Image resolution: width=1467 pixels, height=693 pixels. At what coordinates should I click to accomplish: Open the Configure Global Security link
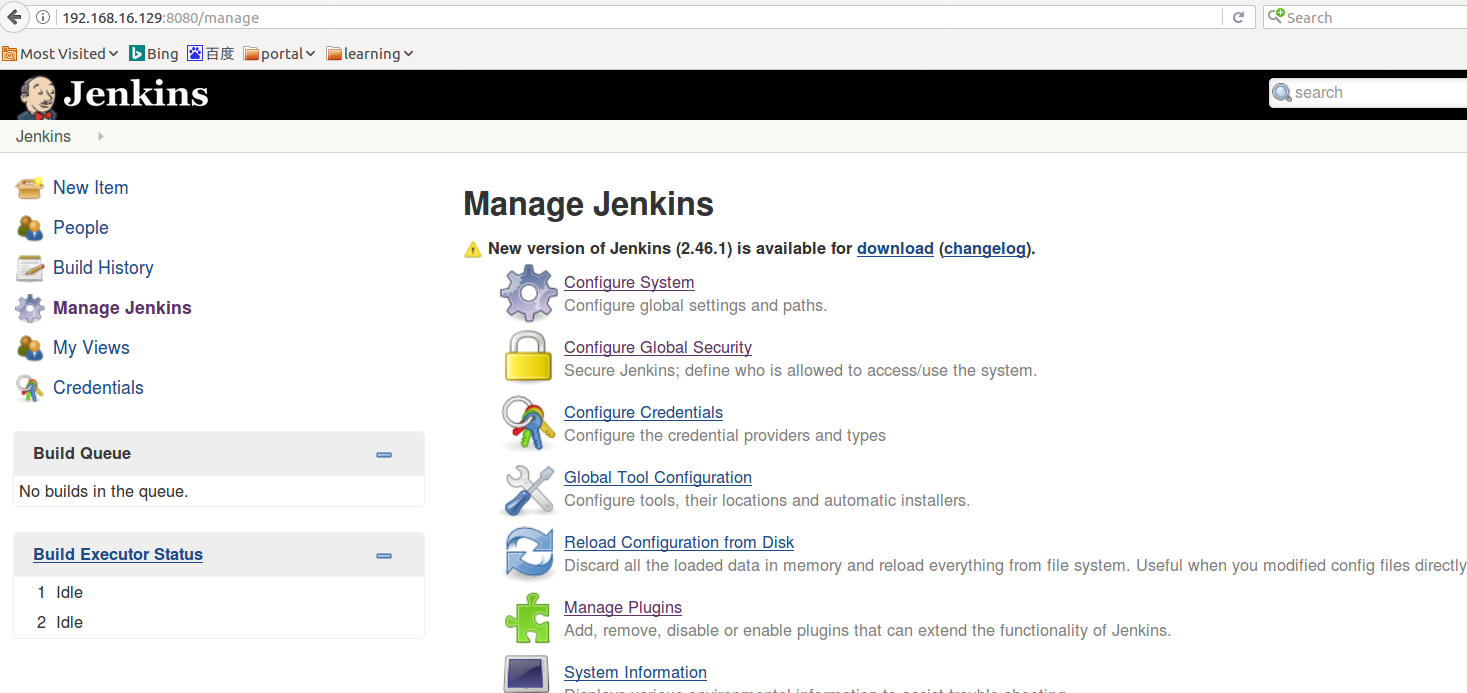pyautogui.click(x=658, y=348)
